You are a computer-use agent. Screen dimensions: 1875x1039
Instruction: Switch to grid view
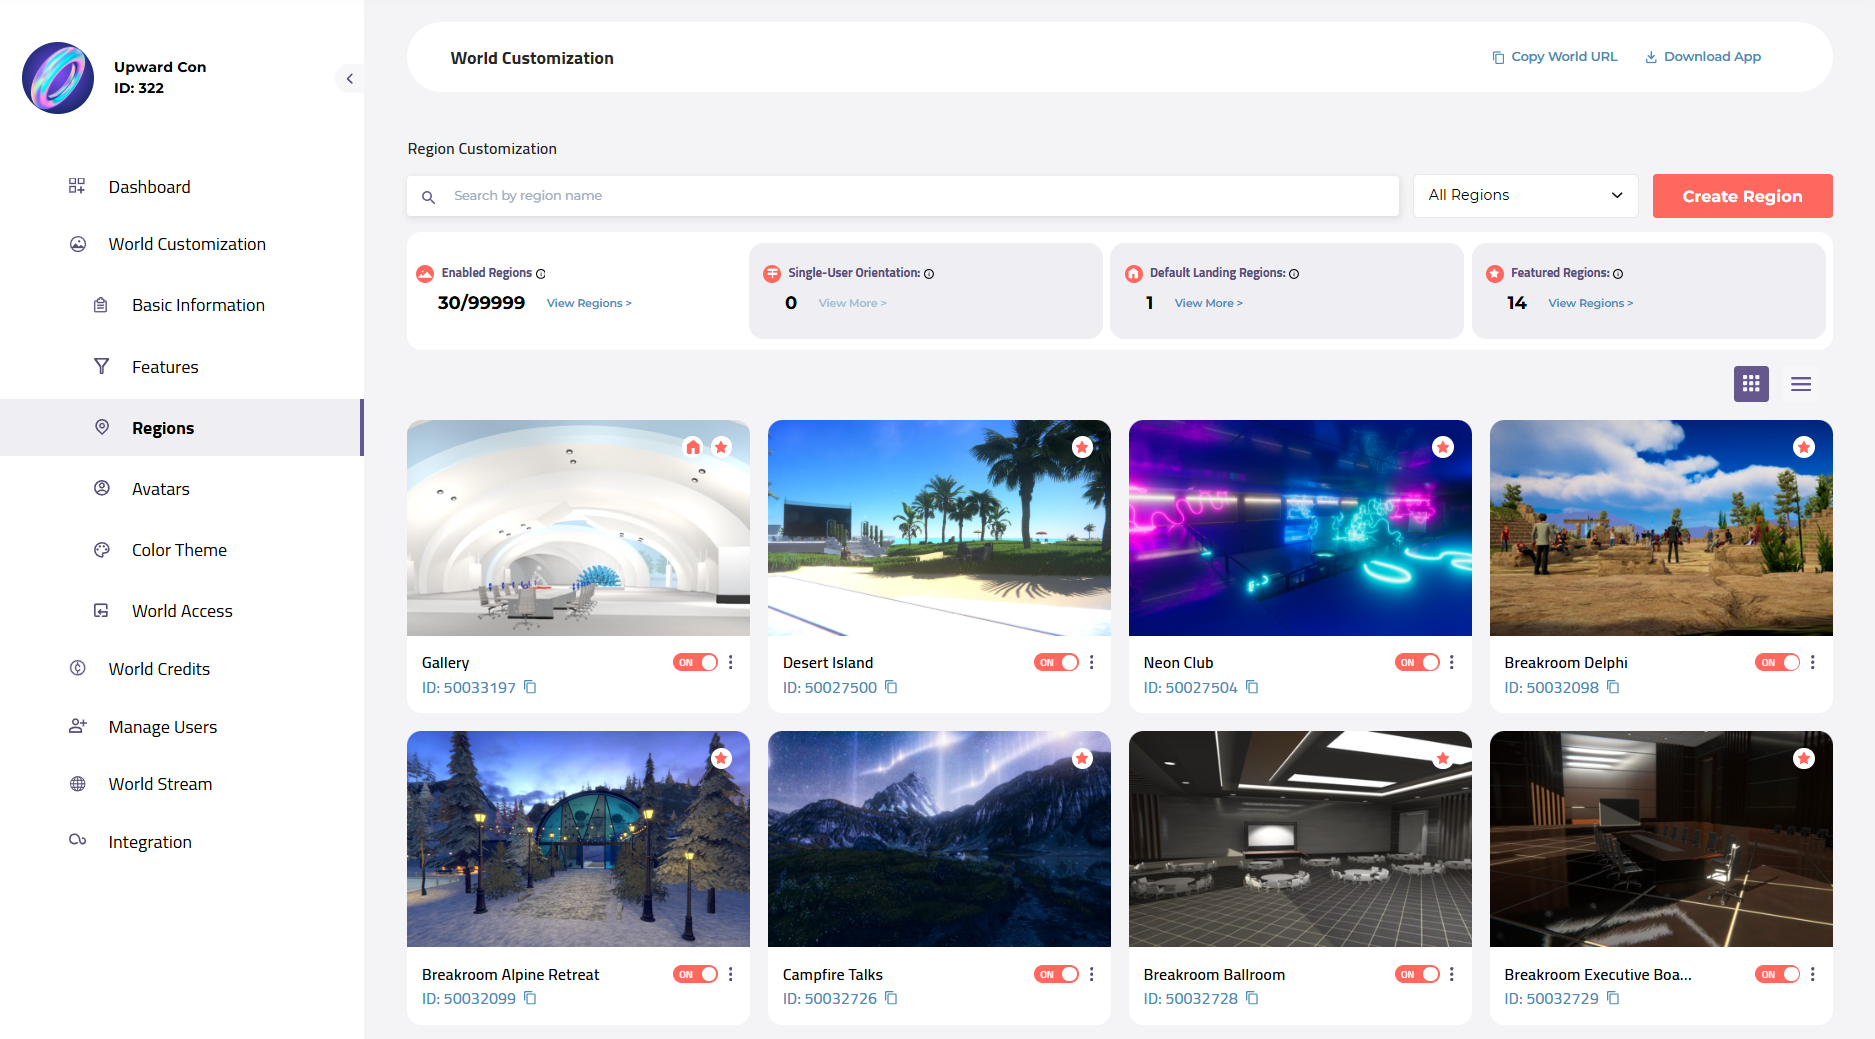[1751, 384]
